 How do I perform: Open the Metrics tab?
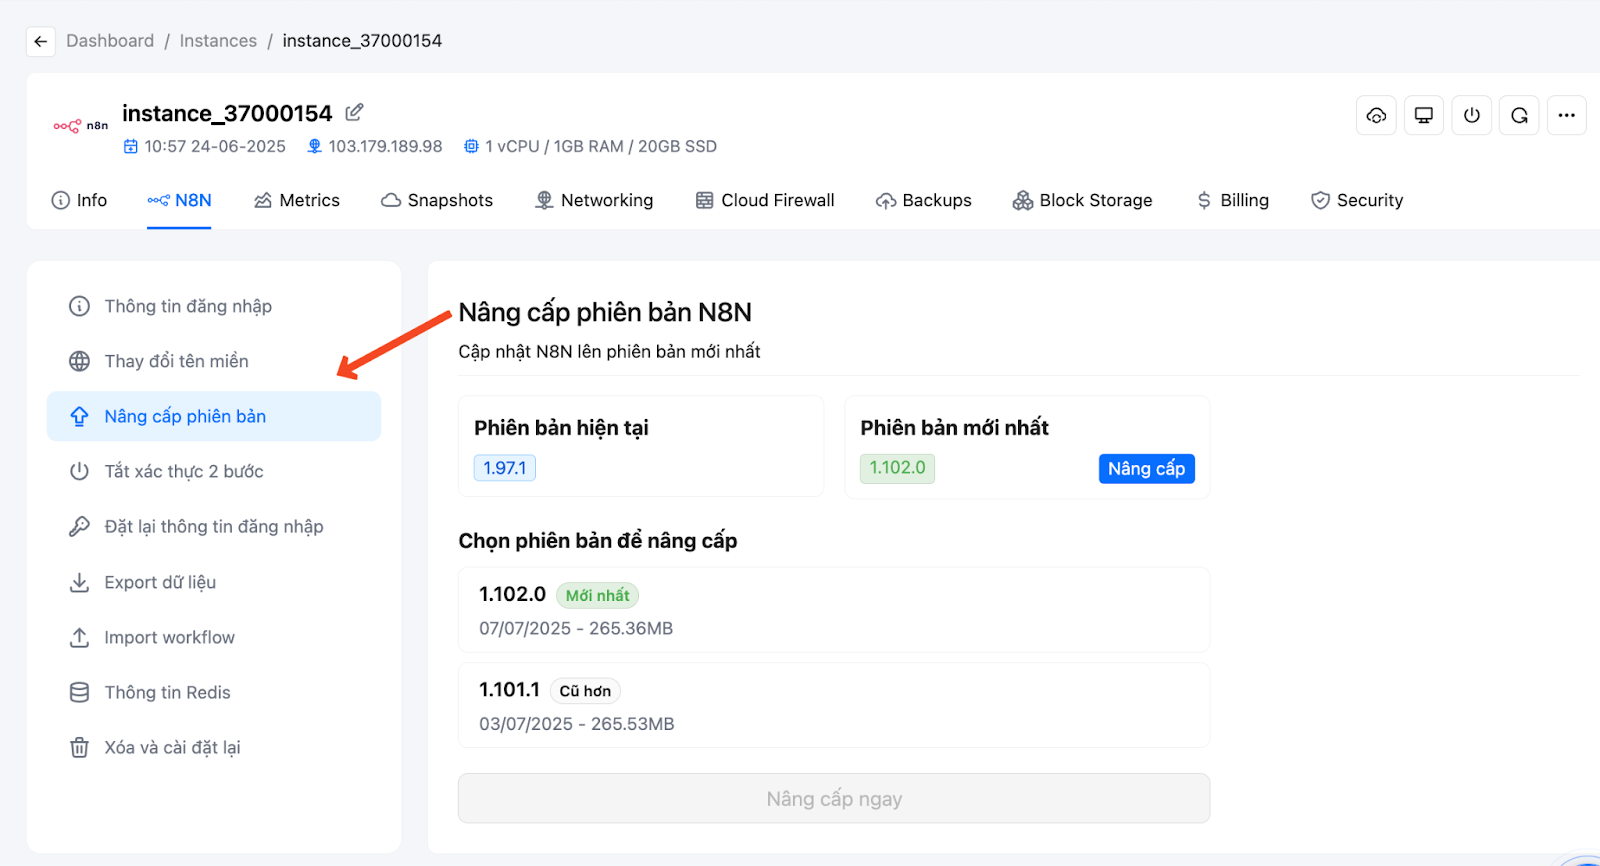(297, 200)
